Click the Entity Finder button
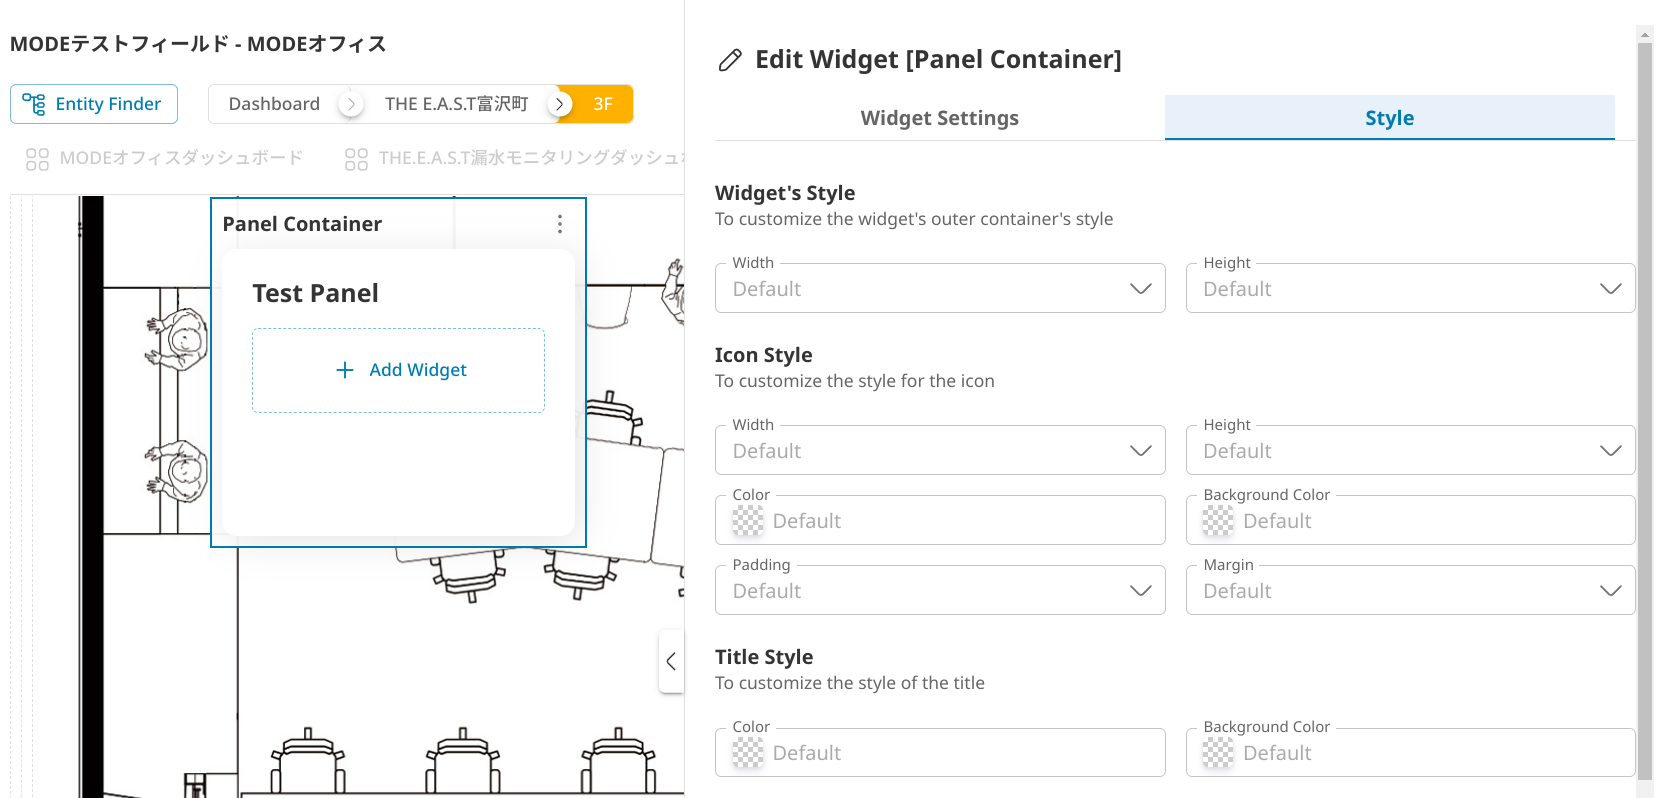Screen dimensions: 1676x798 pyautogui.click(x=94, y=104)
